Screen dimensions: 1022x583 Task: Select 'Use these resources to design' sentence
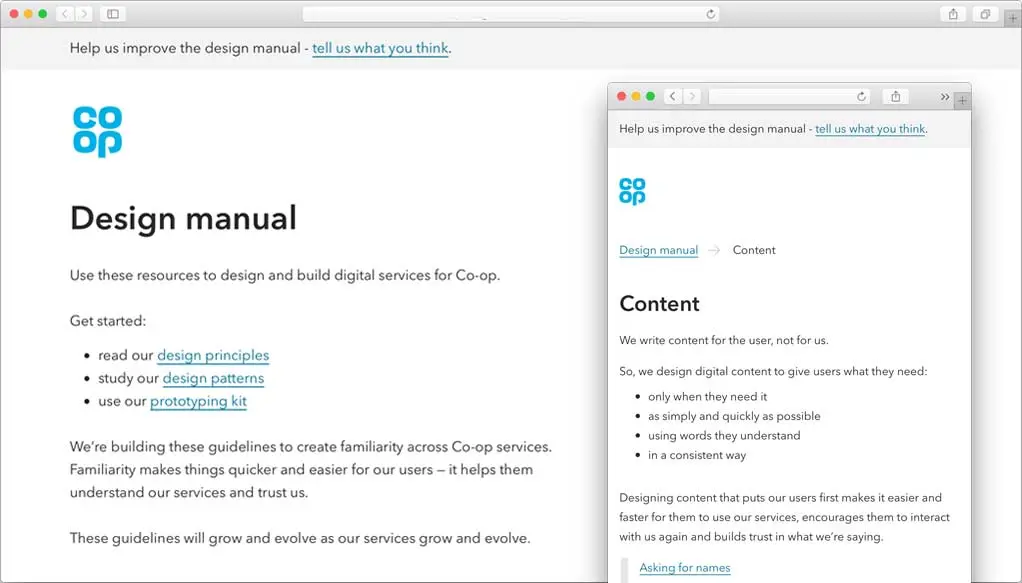tap(285, 275)
